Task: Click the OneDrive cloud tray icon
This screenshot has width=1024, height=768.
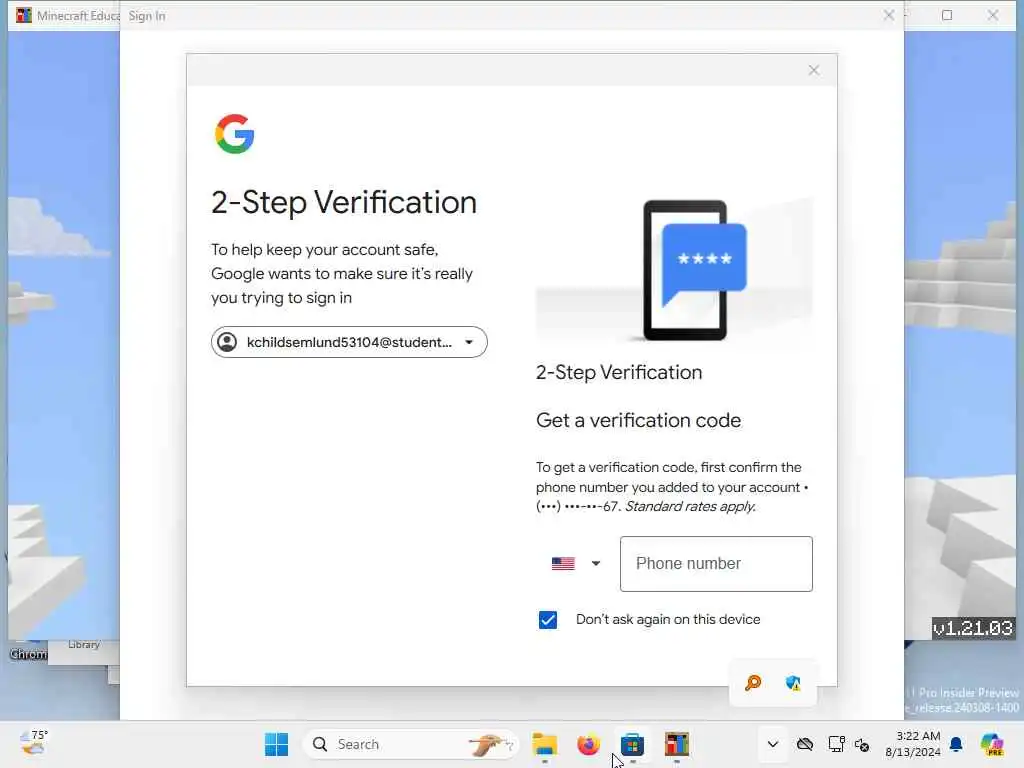Action: [x=805, y=744]
